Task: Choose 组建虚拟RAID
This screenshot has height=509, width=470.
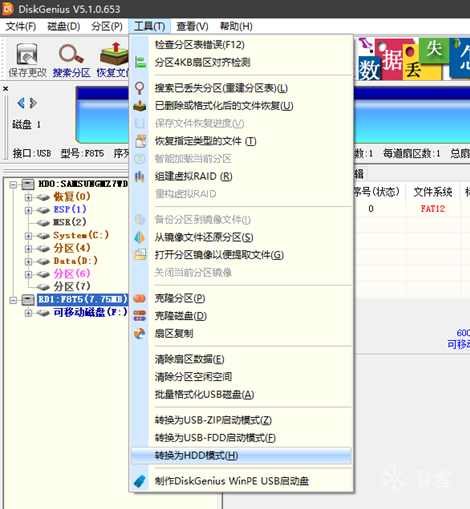Action: (241, 176)
